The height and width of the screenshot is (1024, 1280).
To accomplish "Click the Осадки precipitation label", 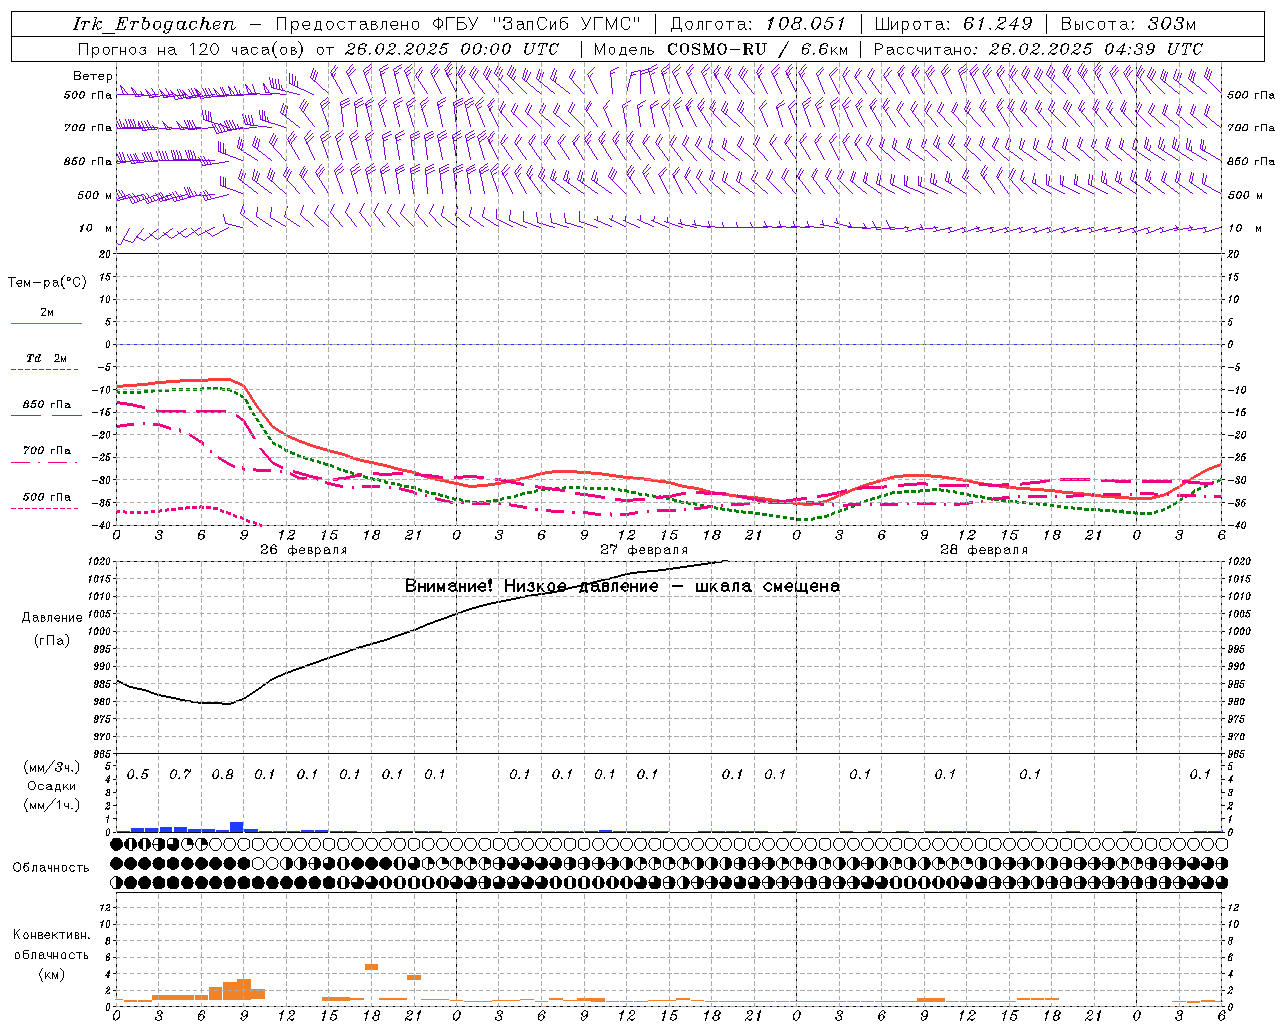I will 52,786.
